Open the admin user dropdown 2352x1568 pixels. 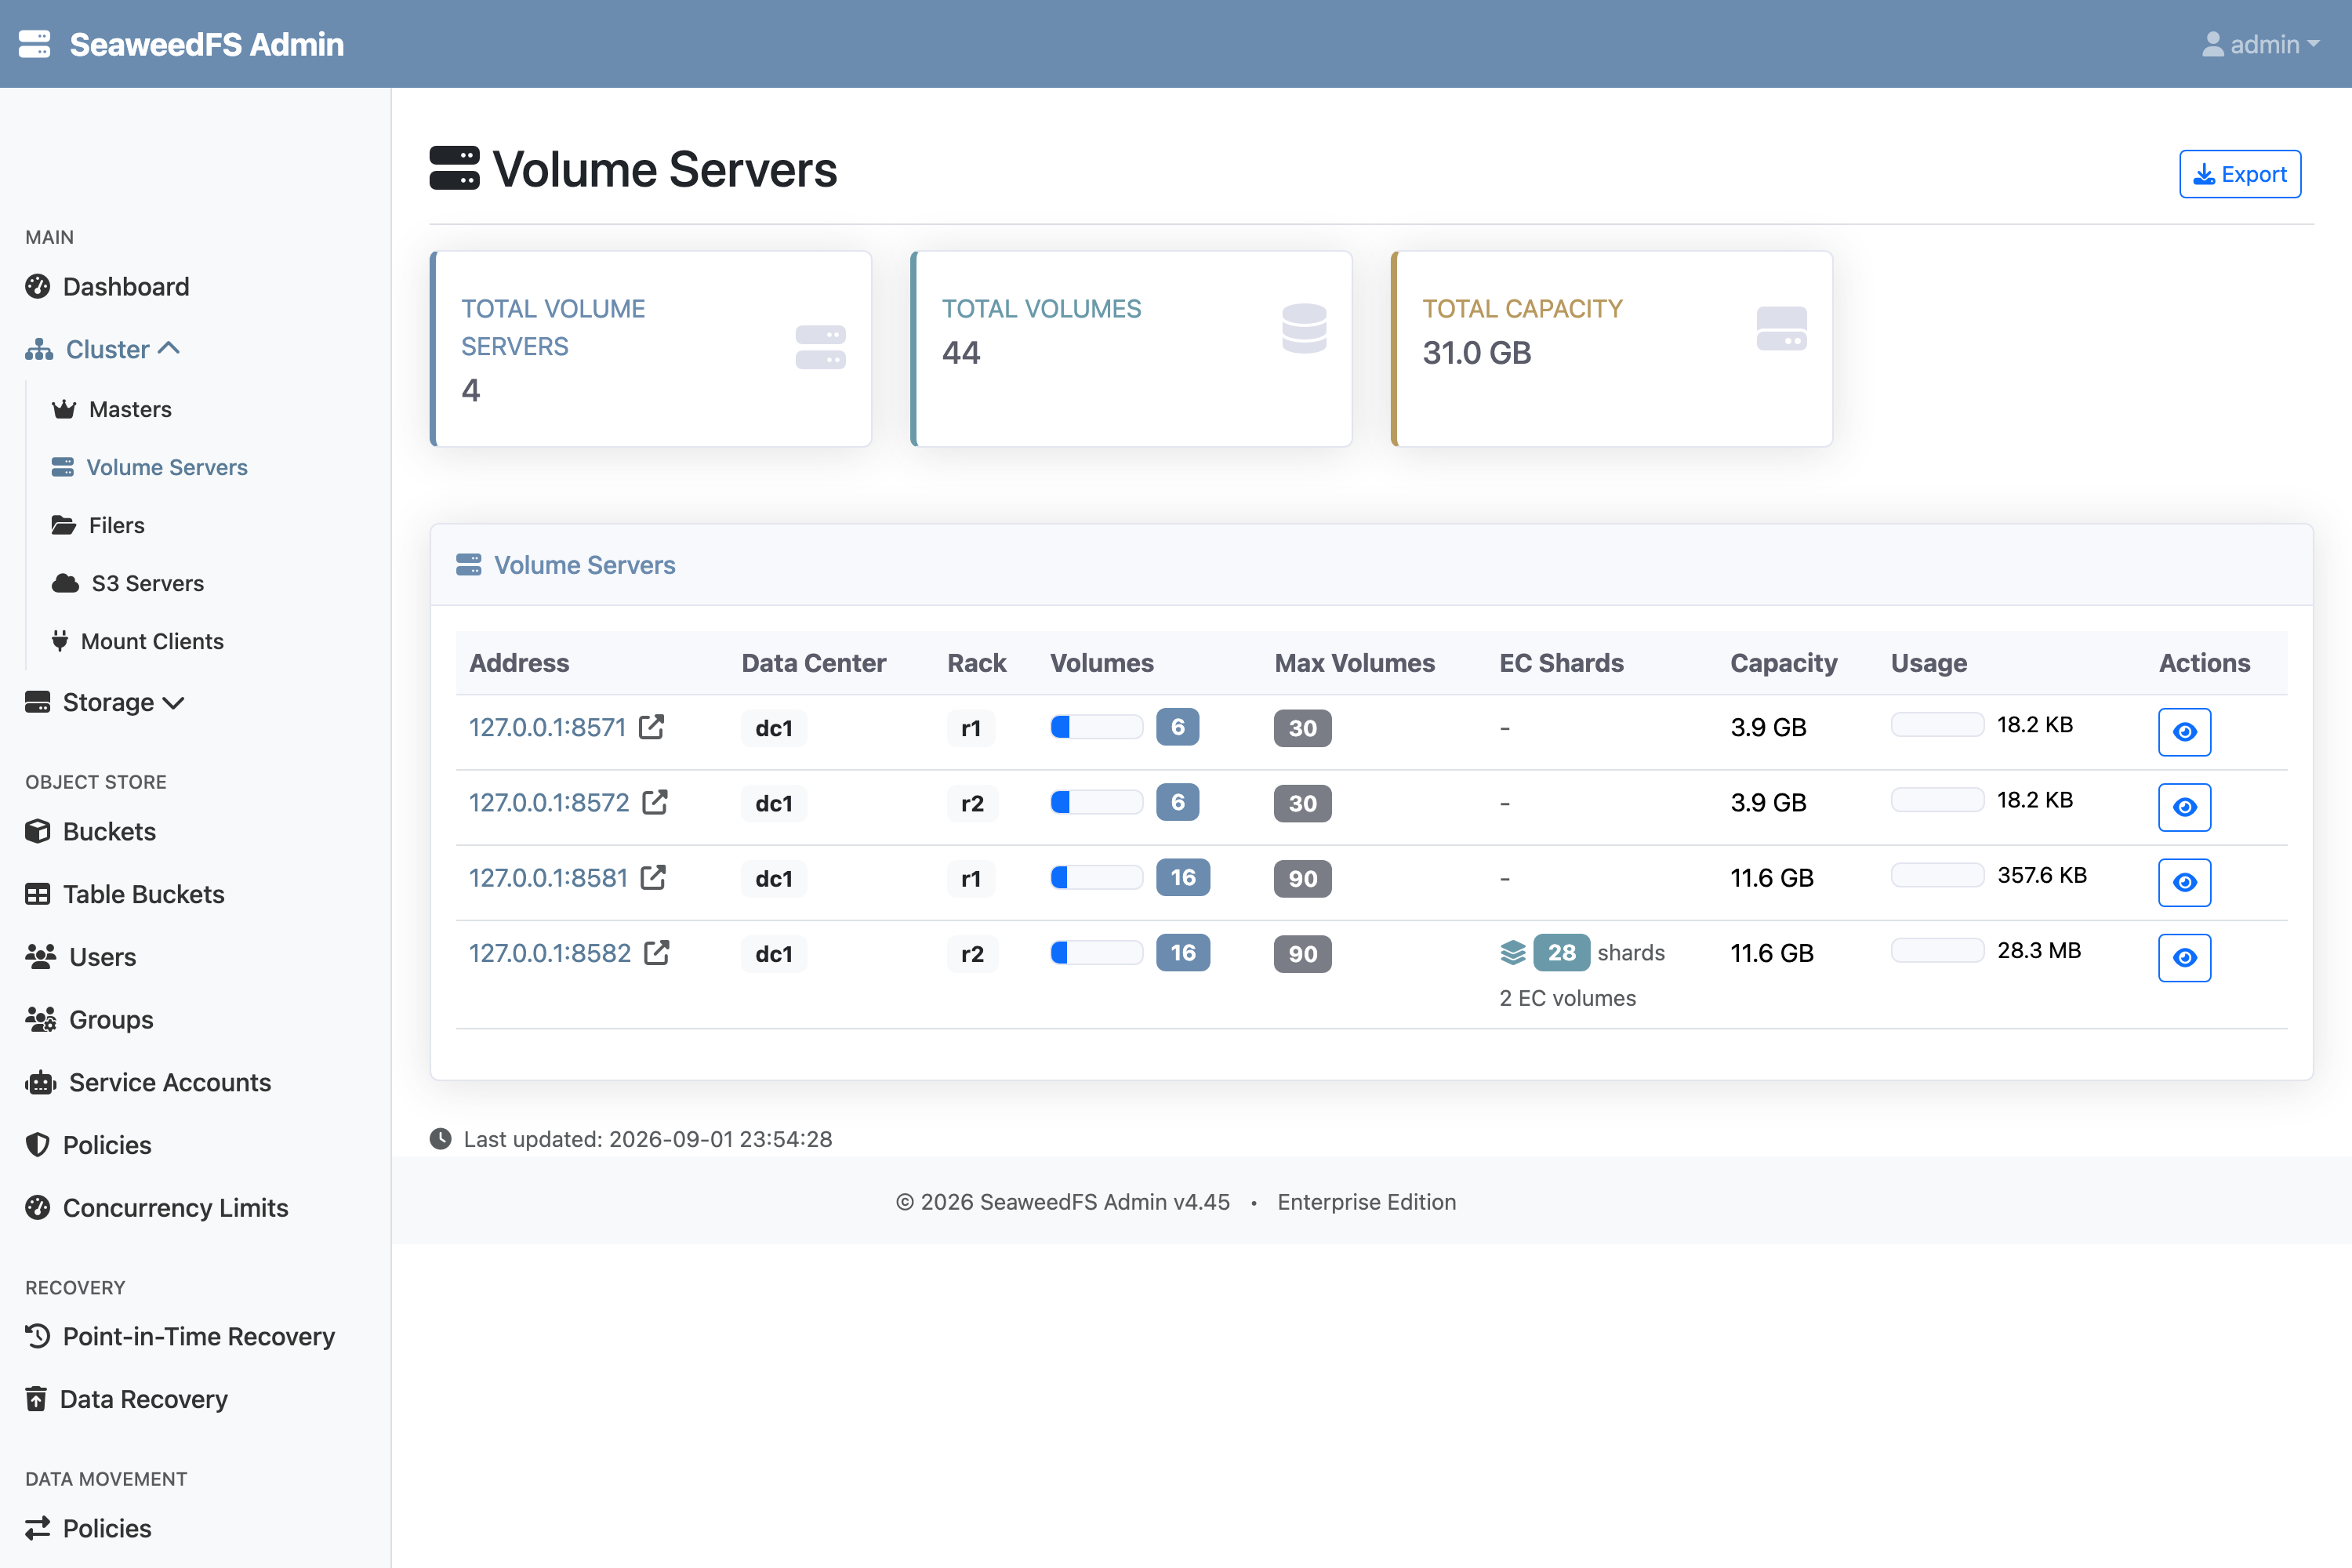pyautogui.click(x=2260, y=44)
